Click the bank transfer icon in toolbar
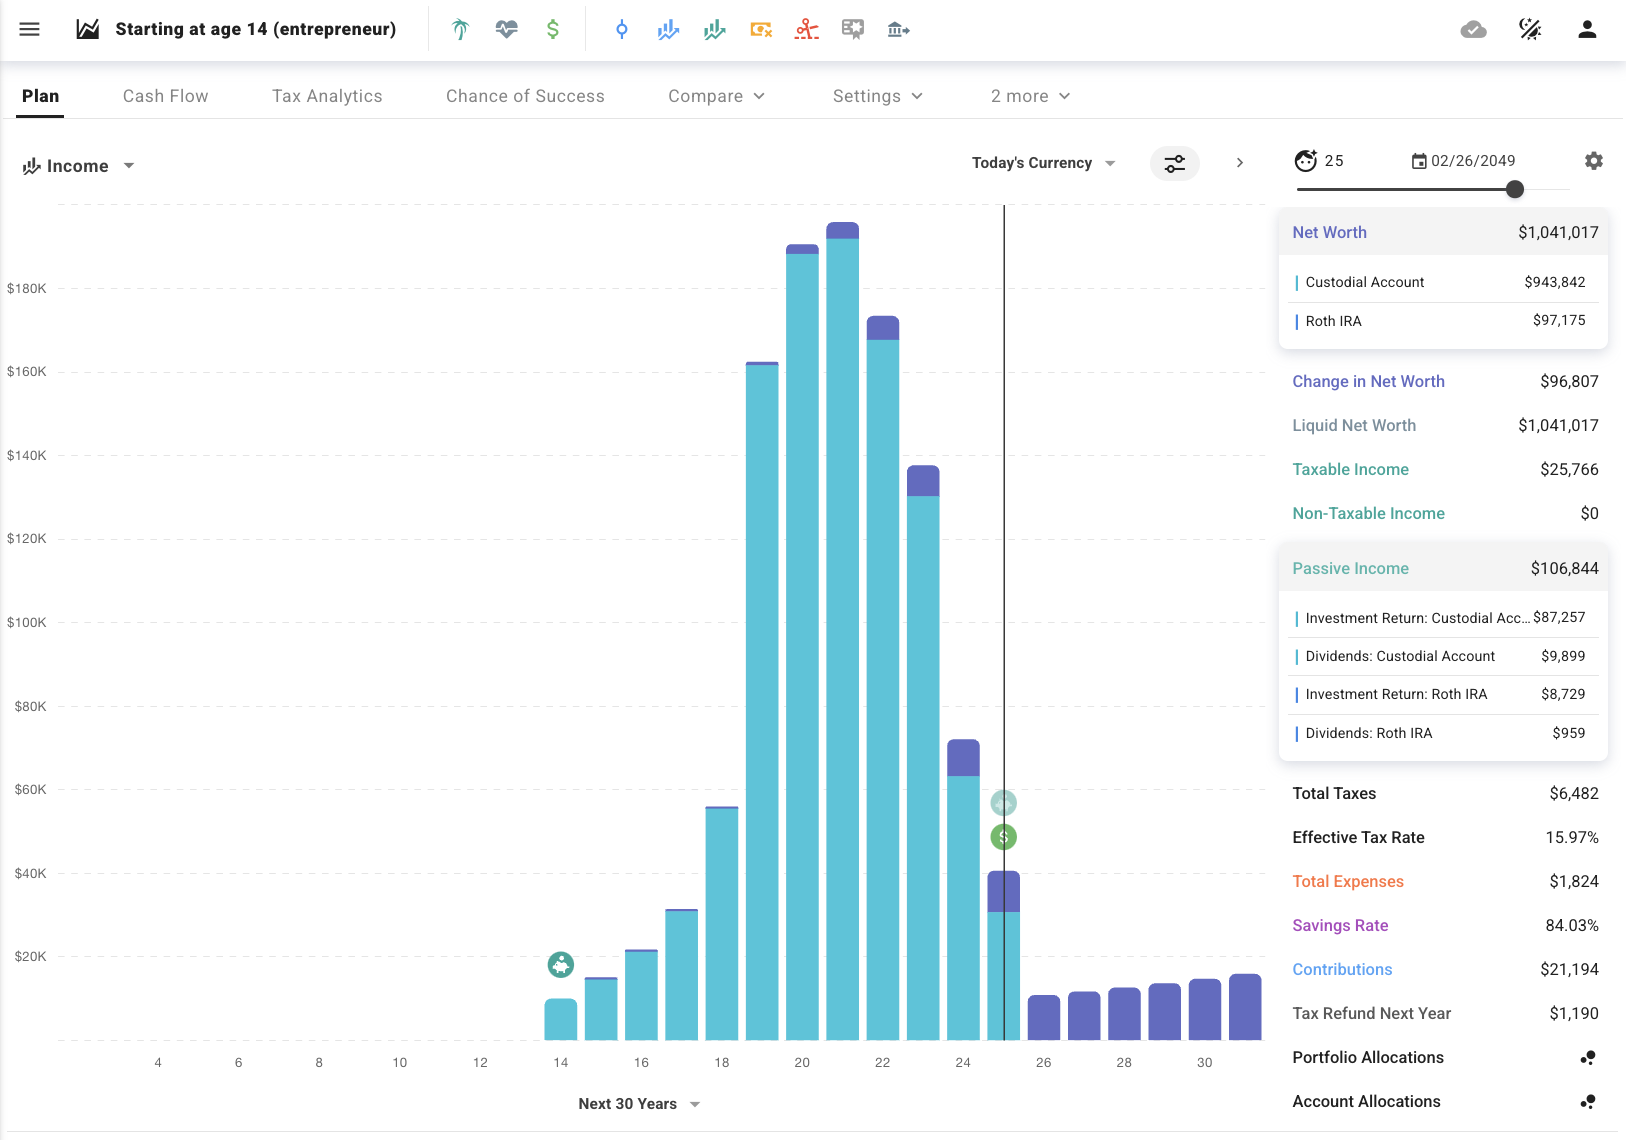Image resolution: width=1626 pixels, height=1140 pixels. point(898,30)
